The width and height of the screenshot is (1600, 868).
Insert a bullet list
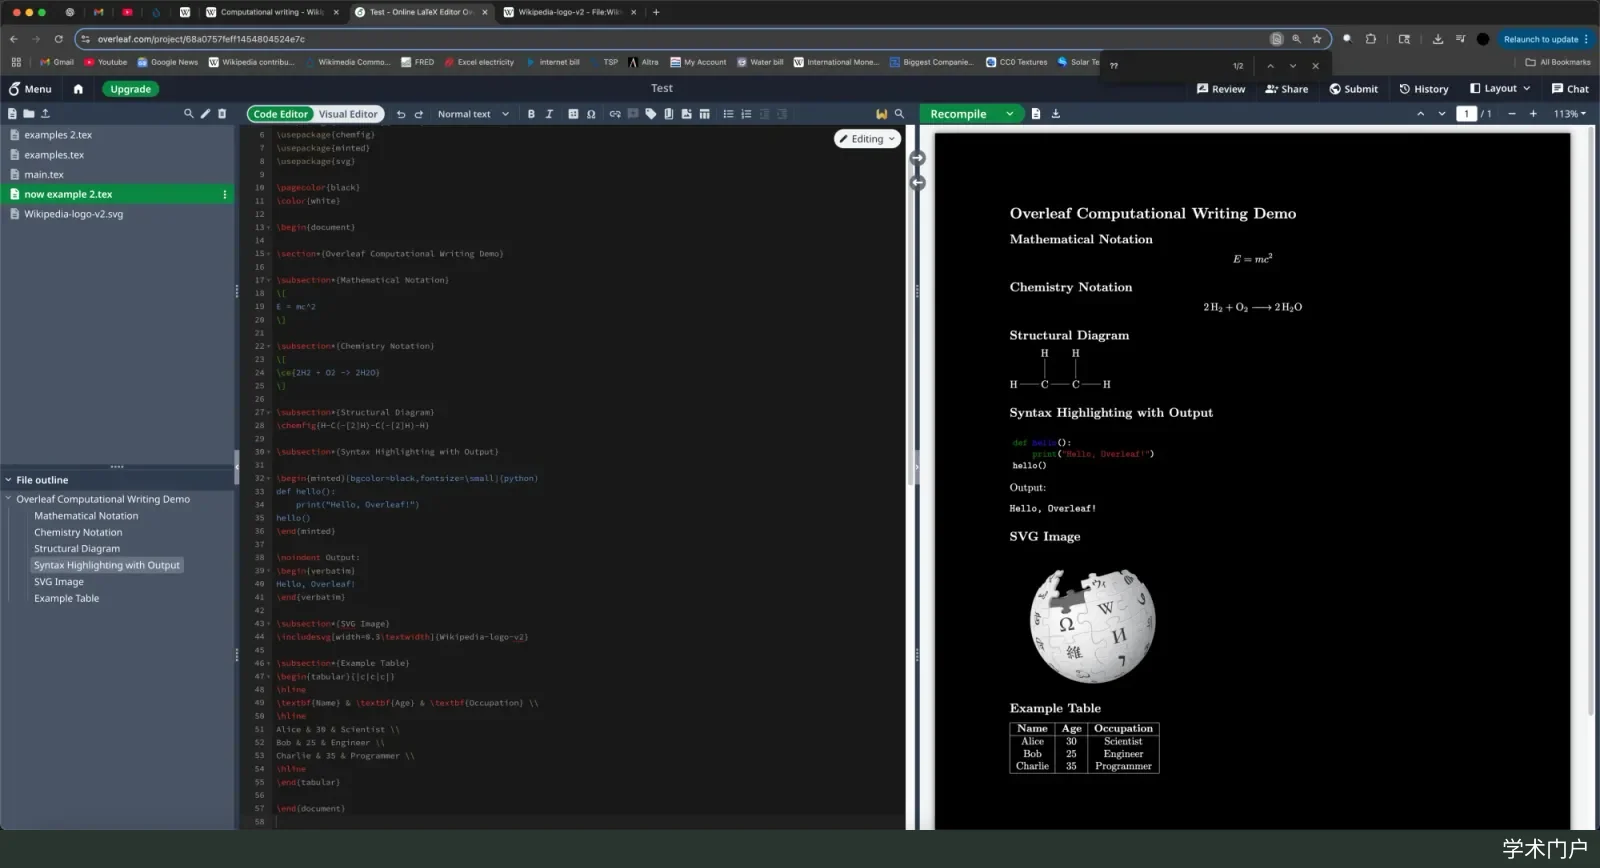click(x=728, y=114)
